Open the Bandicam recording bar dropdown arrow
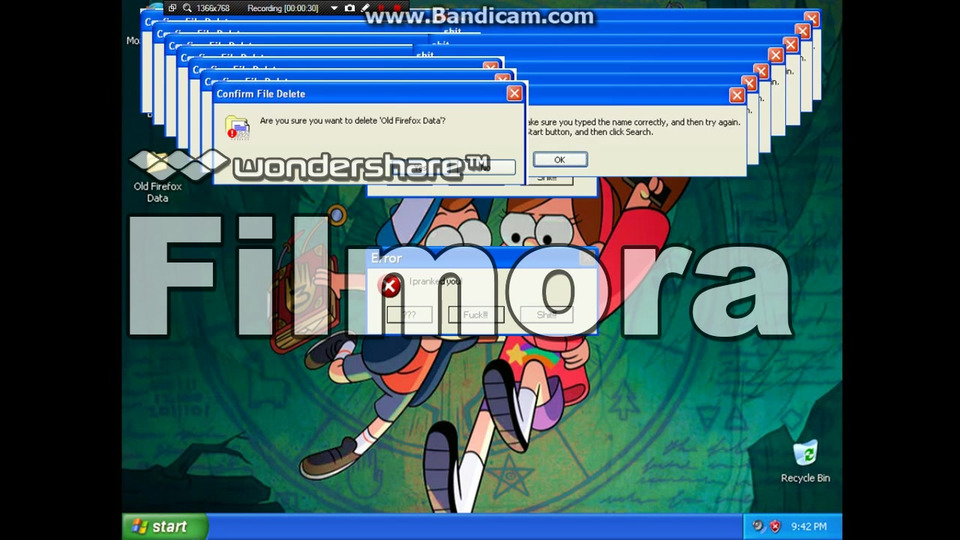 pyautogui.click(x=334, y=9)
